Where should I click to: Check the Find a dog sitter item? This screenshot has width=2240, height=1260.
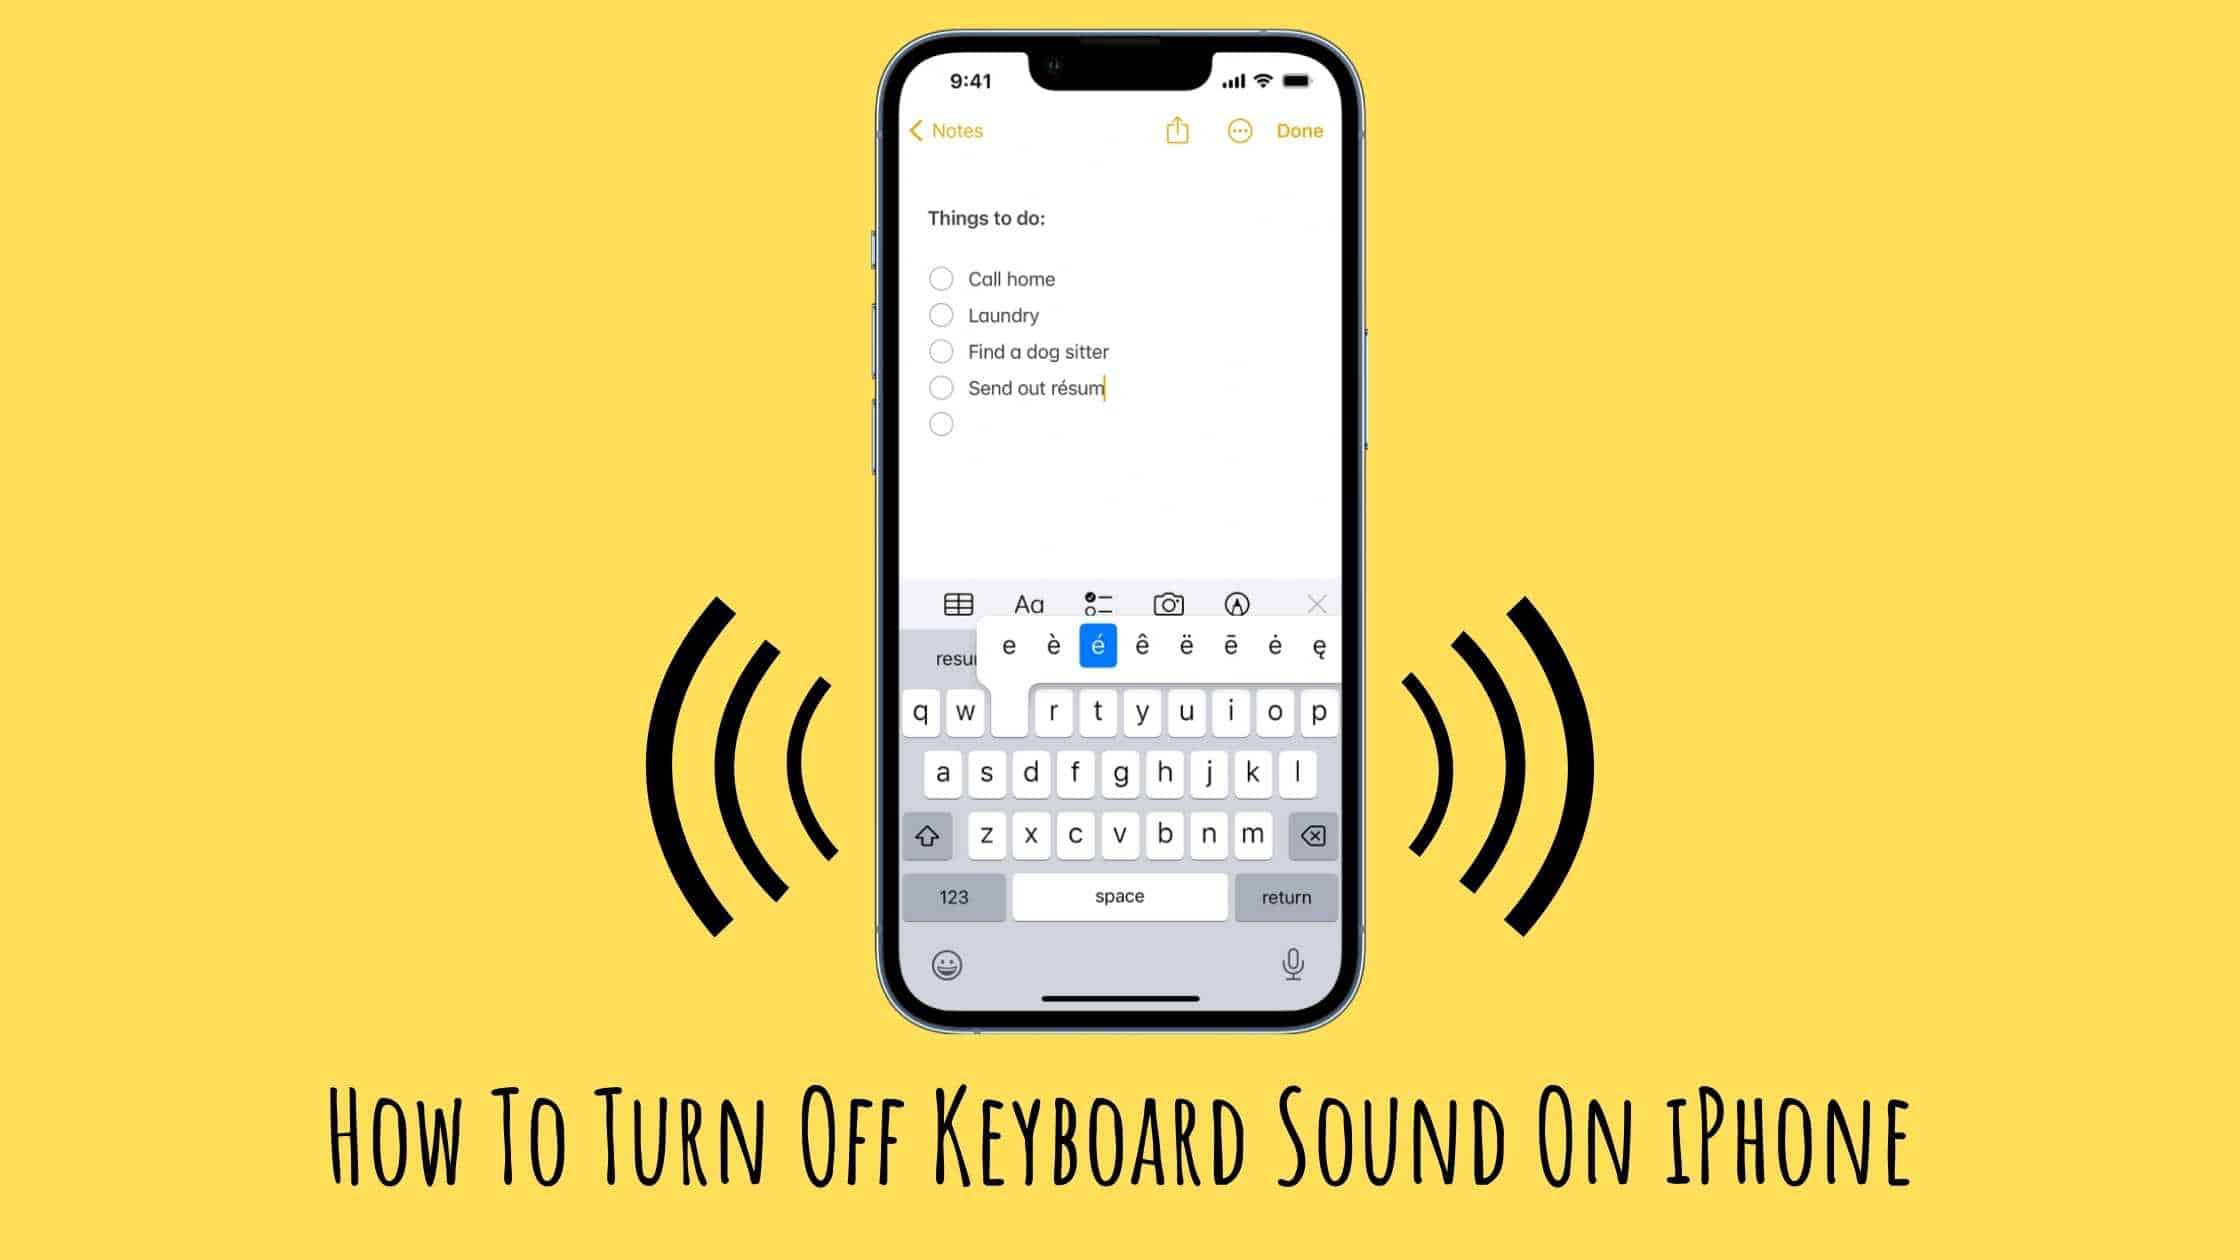940,351
